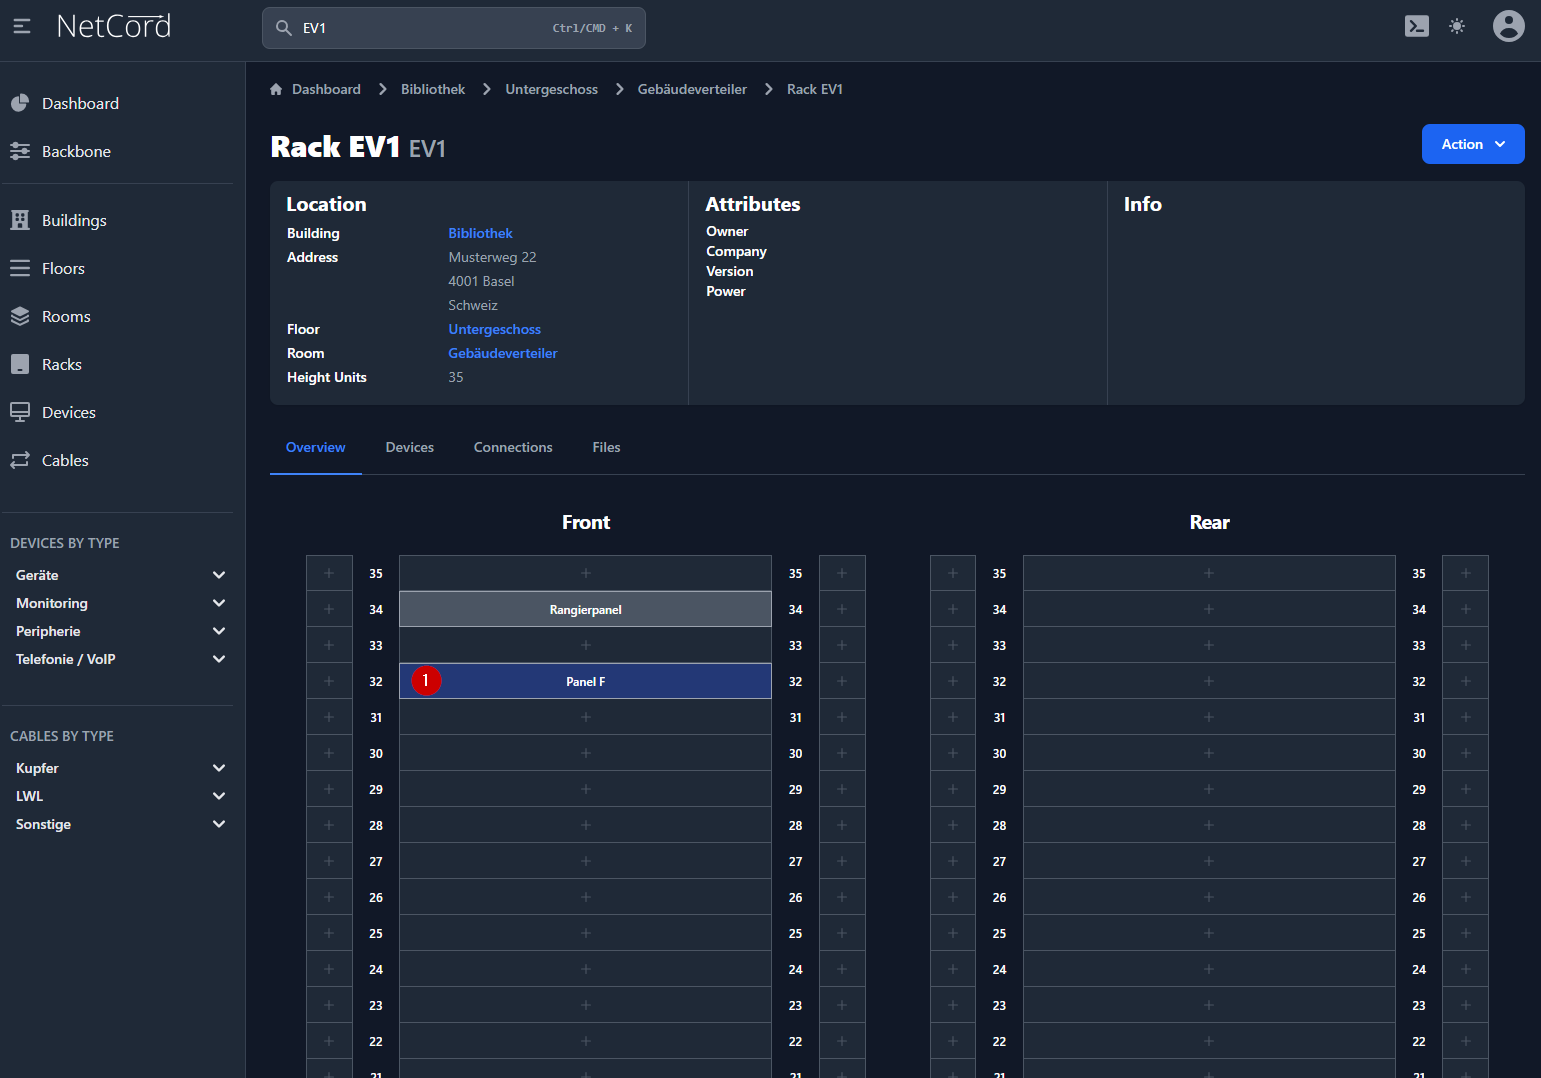The width and height of the screenshot is (1541, 1078).
Task: Navigate to Racks in sidebar
Action: pos(62,365)
